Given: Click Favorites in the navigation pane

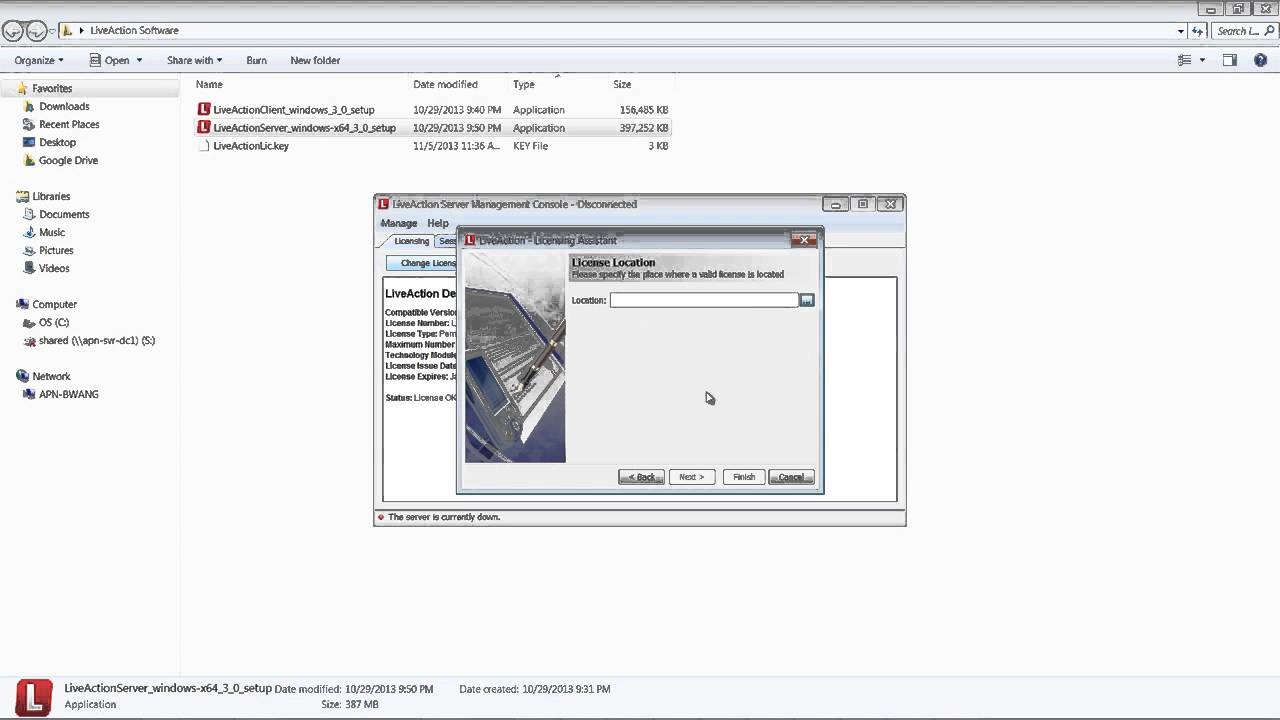Looking at the screenshot, I should 52,88.
